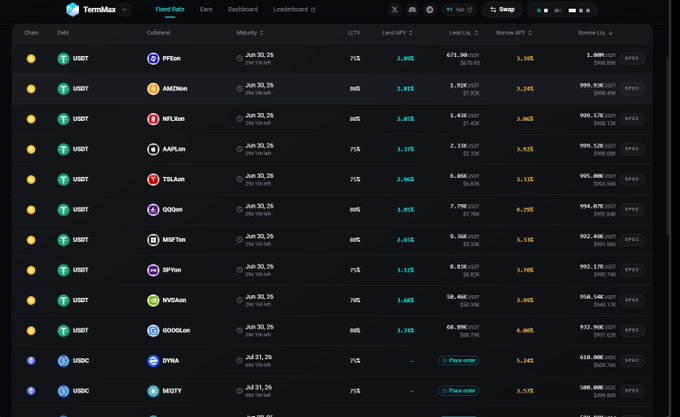Image resolution: width=680 pixels, height=417 pixels.
Task: Click the 3.24% borrow APY for AMZNon
Action: pyautogui.click(x=525, y=89)
